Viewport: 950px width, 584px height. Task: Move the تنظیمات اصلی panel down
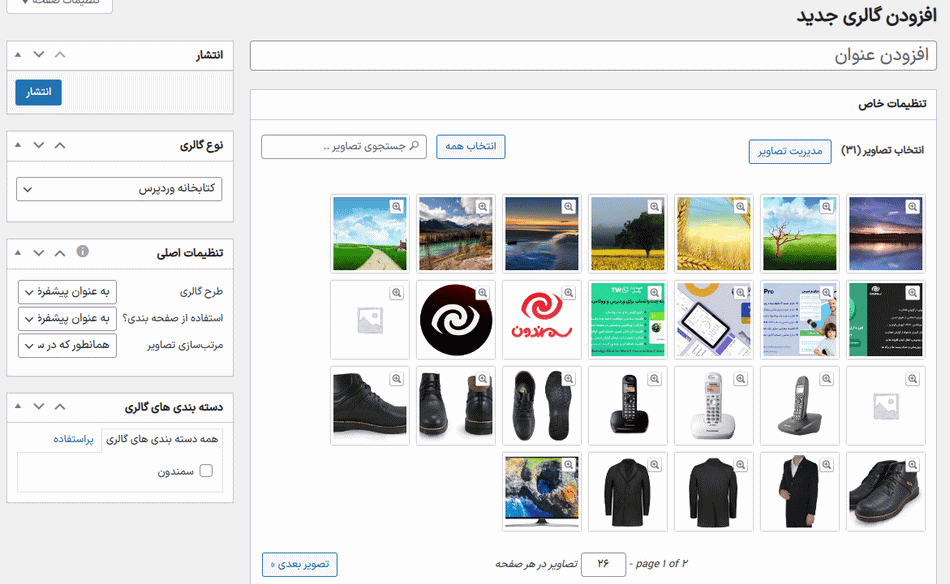[39, 253]
